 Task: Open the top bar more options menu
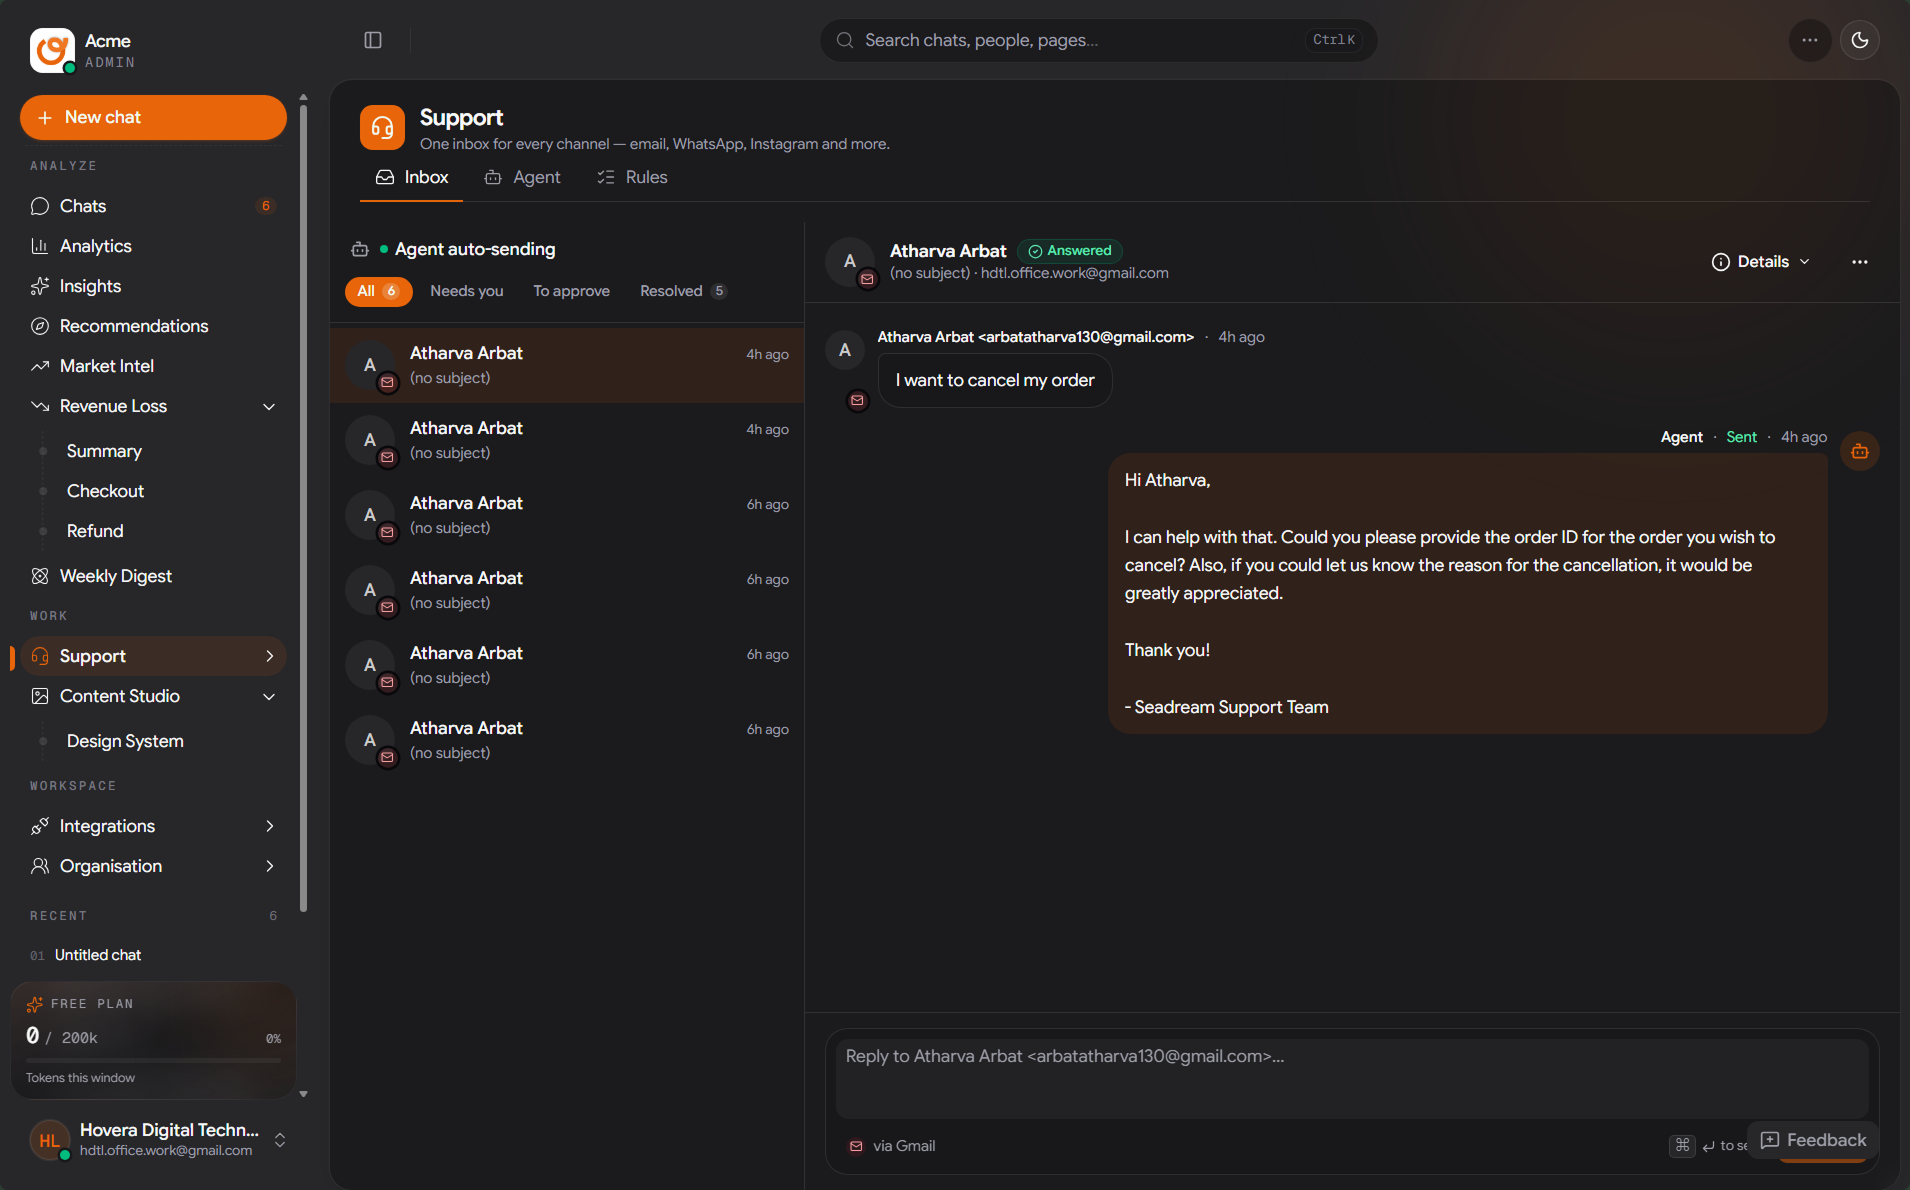tap(1810, 40)
